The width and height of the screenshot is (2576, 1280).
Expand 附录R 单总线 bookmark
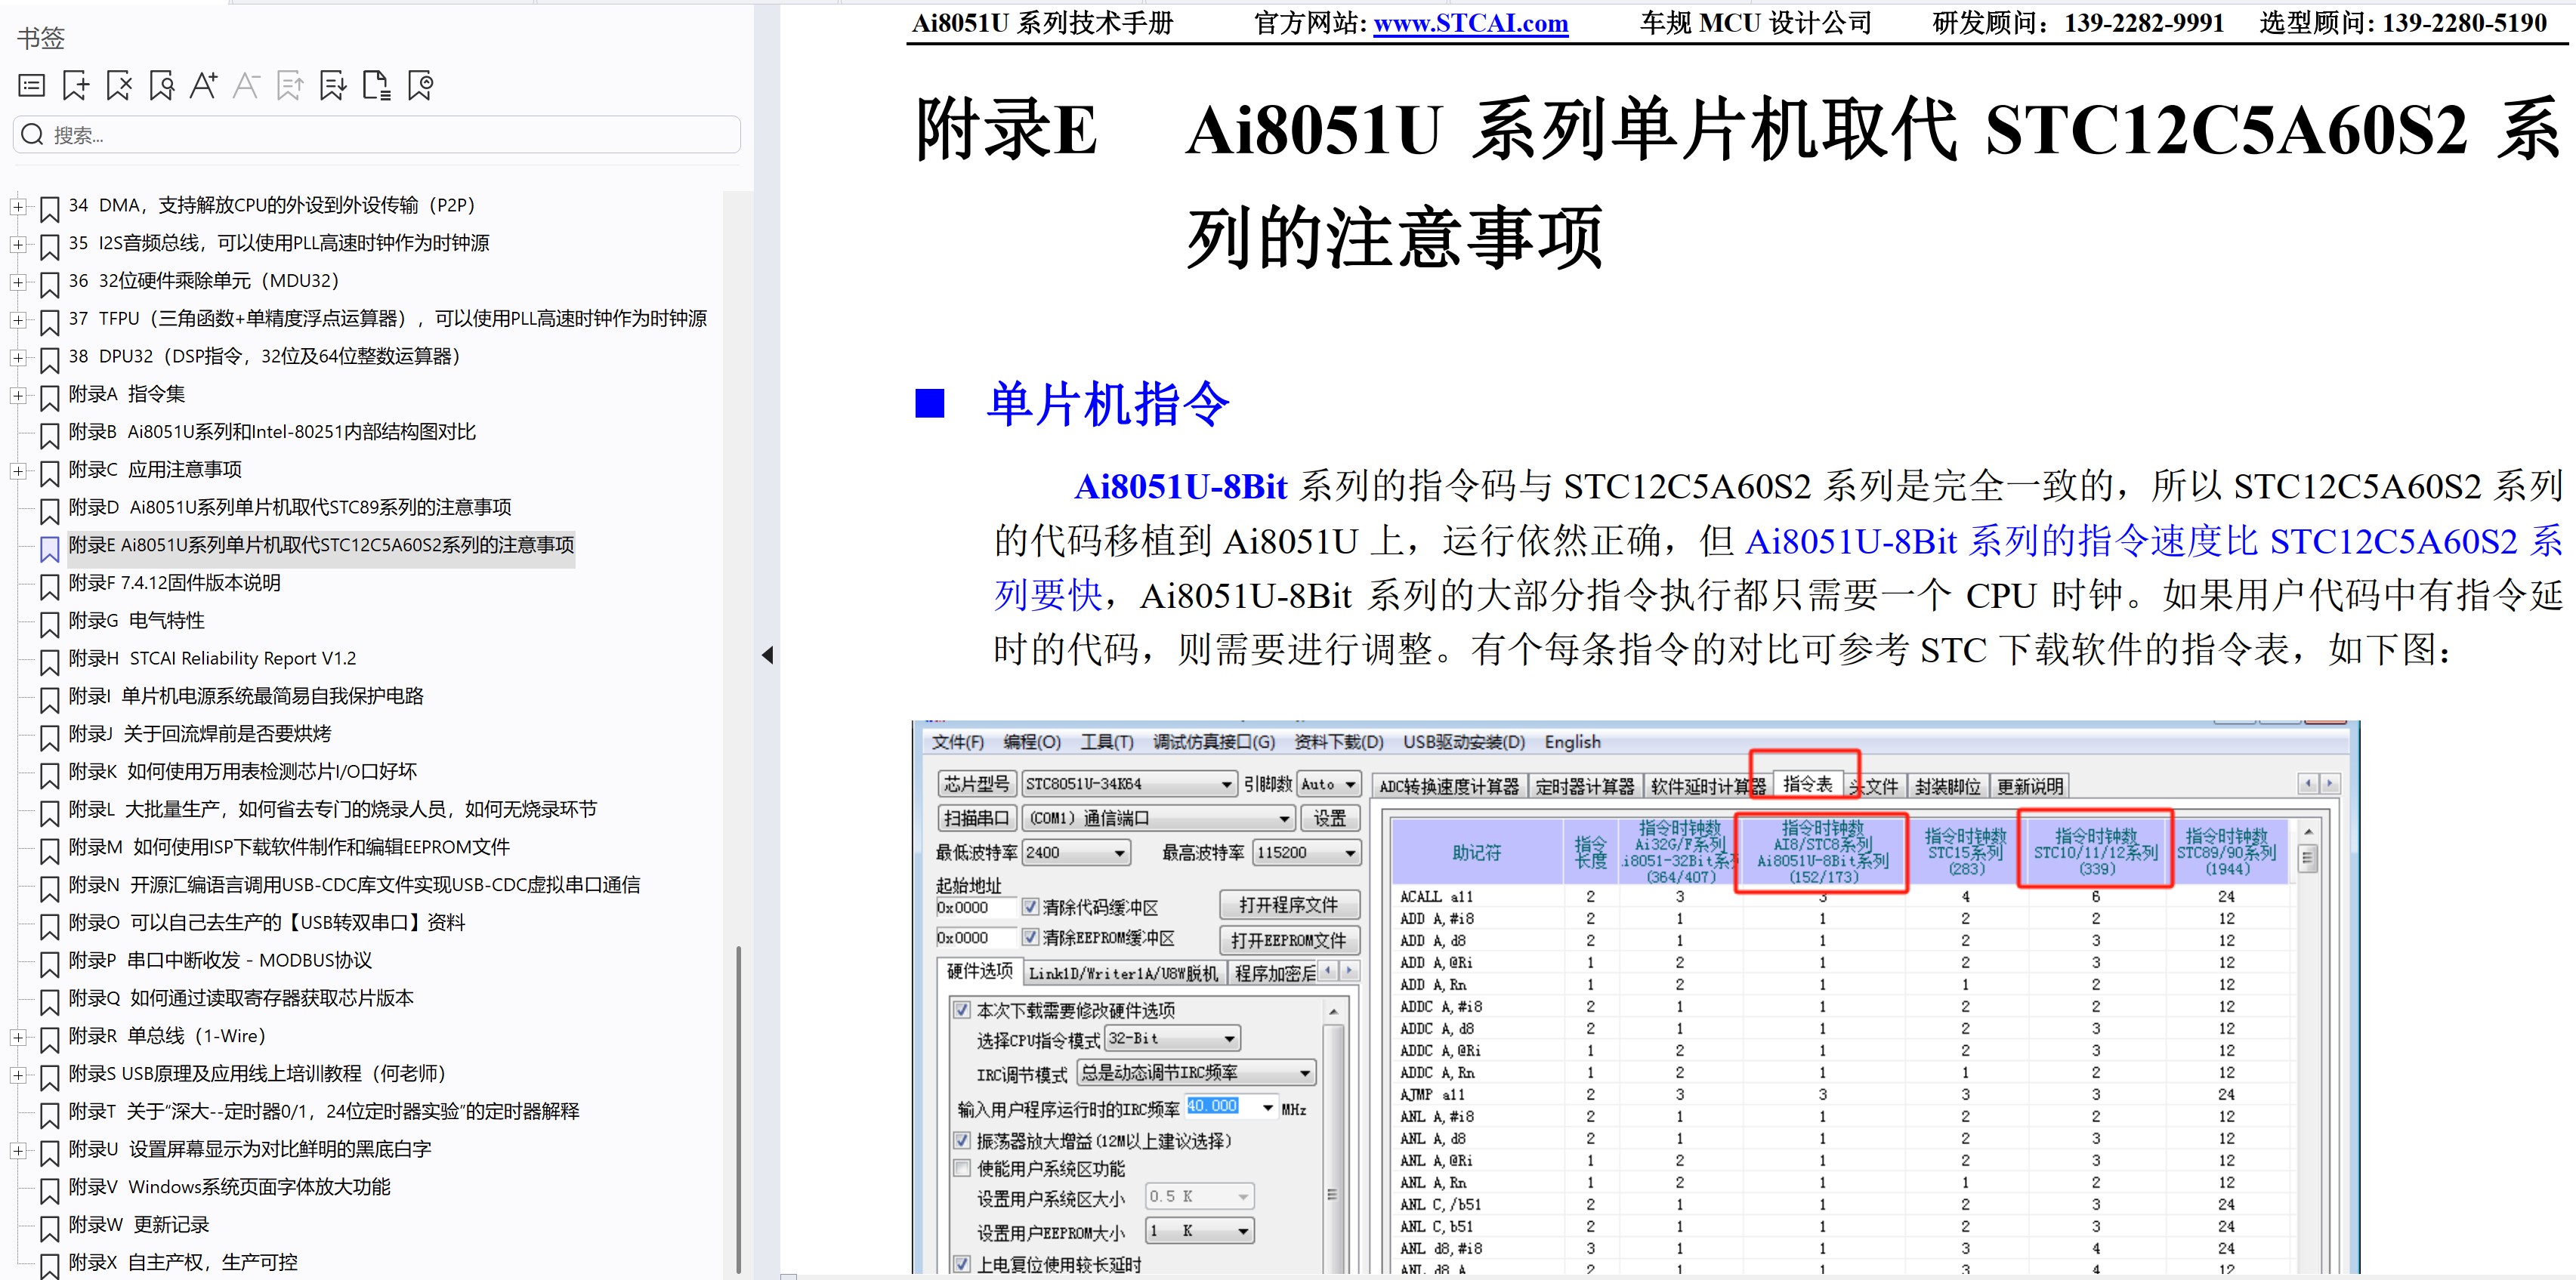(x=18, y=1037)
